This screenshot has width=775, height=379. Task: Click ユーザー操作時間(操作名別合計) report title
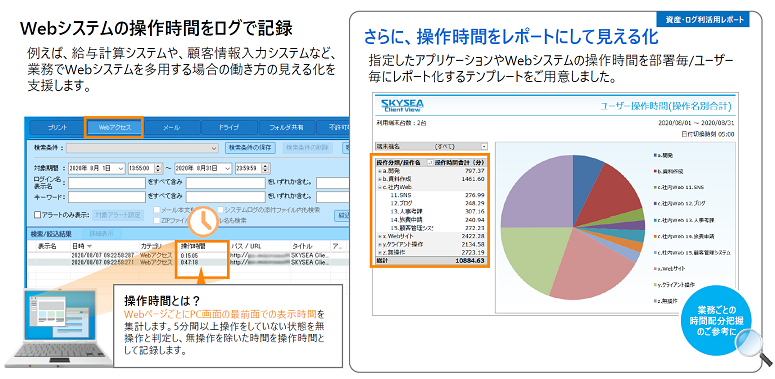(666, 106)
